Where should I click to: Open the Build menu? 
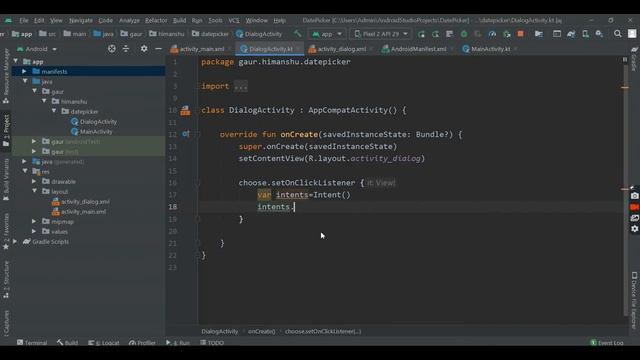point(179,20)
